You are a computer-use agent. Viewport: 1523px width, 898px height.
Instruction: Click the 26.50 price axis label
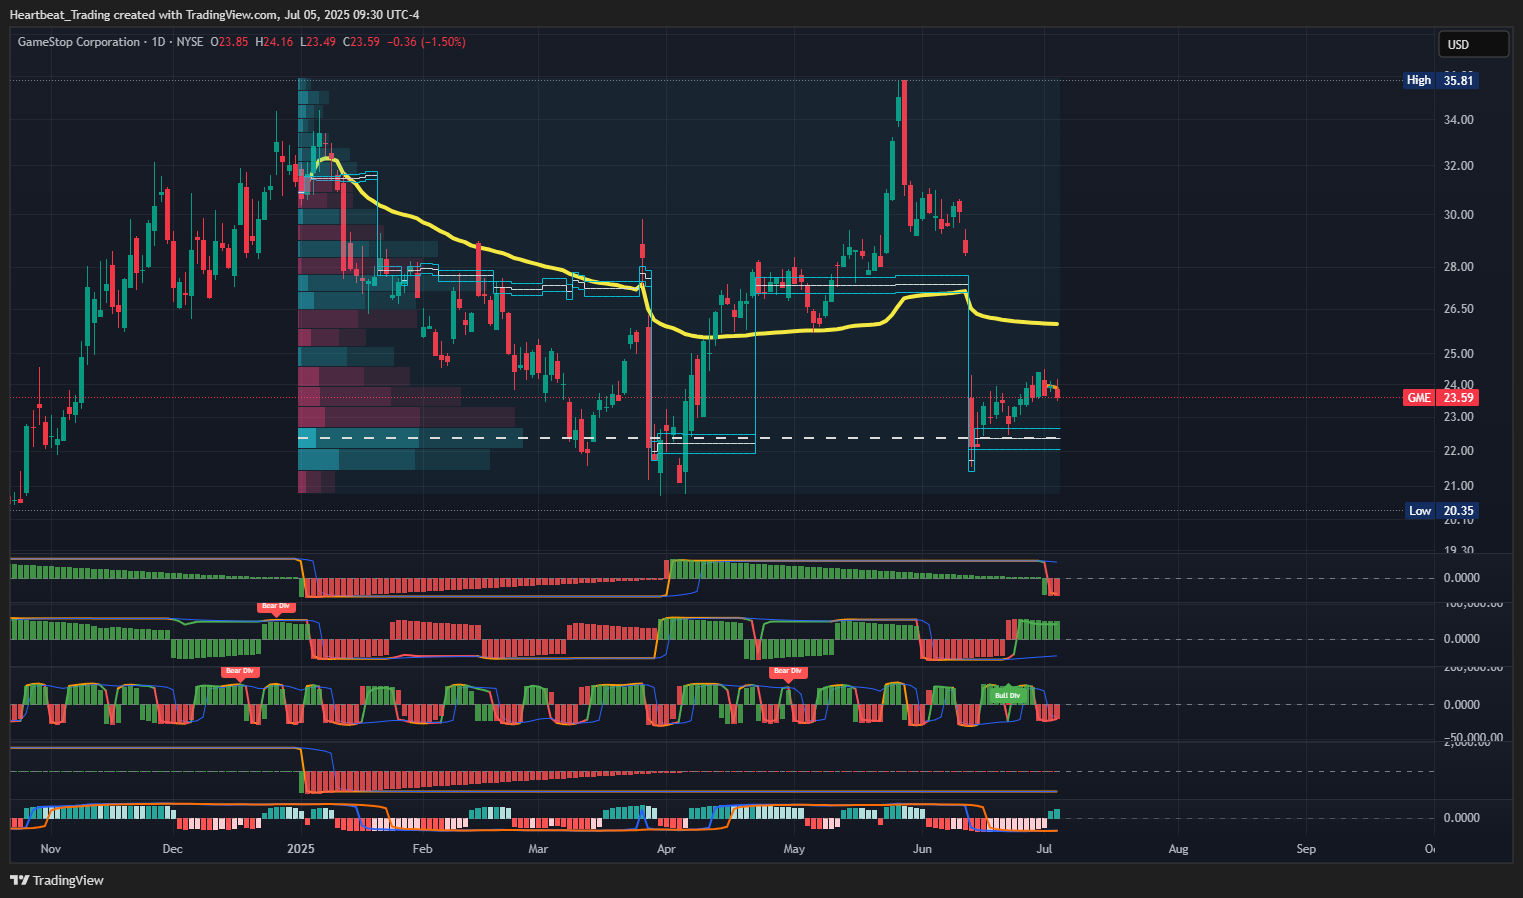point(1459,309)
